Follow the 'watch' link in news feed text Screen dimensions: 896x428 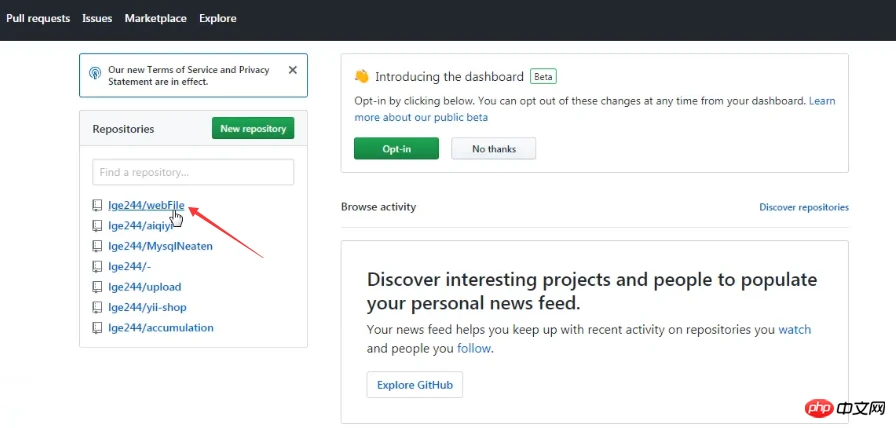[x=794, y=329]
